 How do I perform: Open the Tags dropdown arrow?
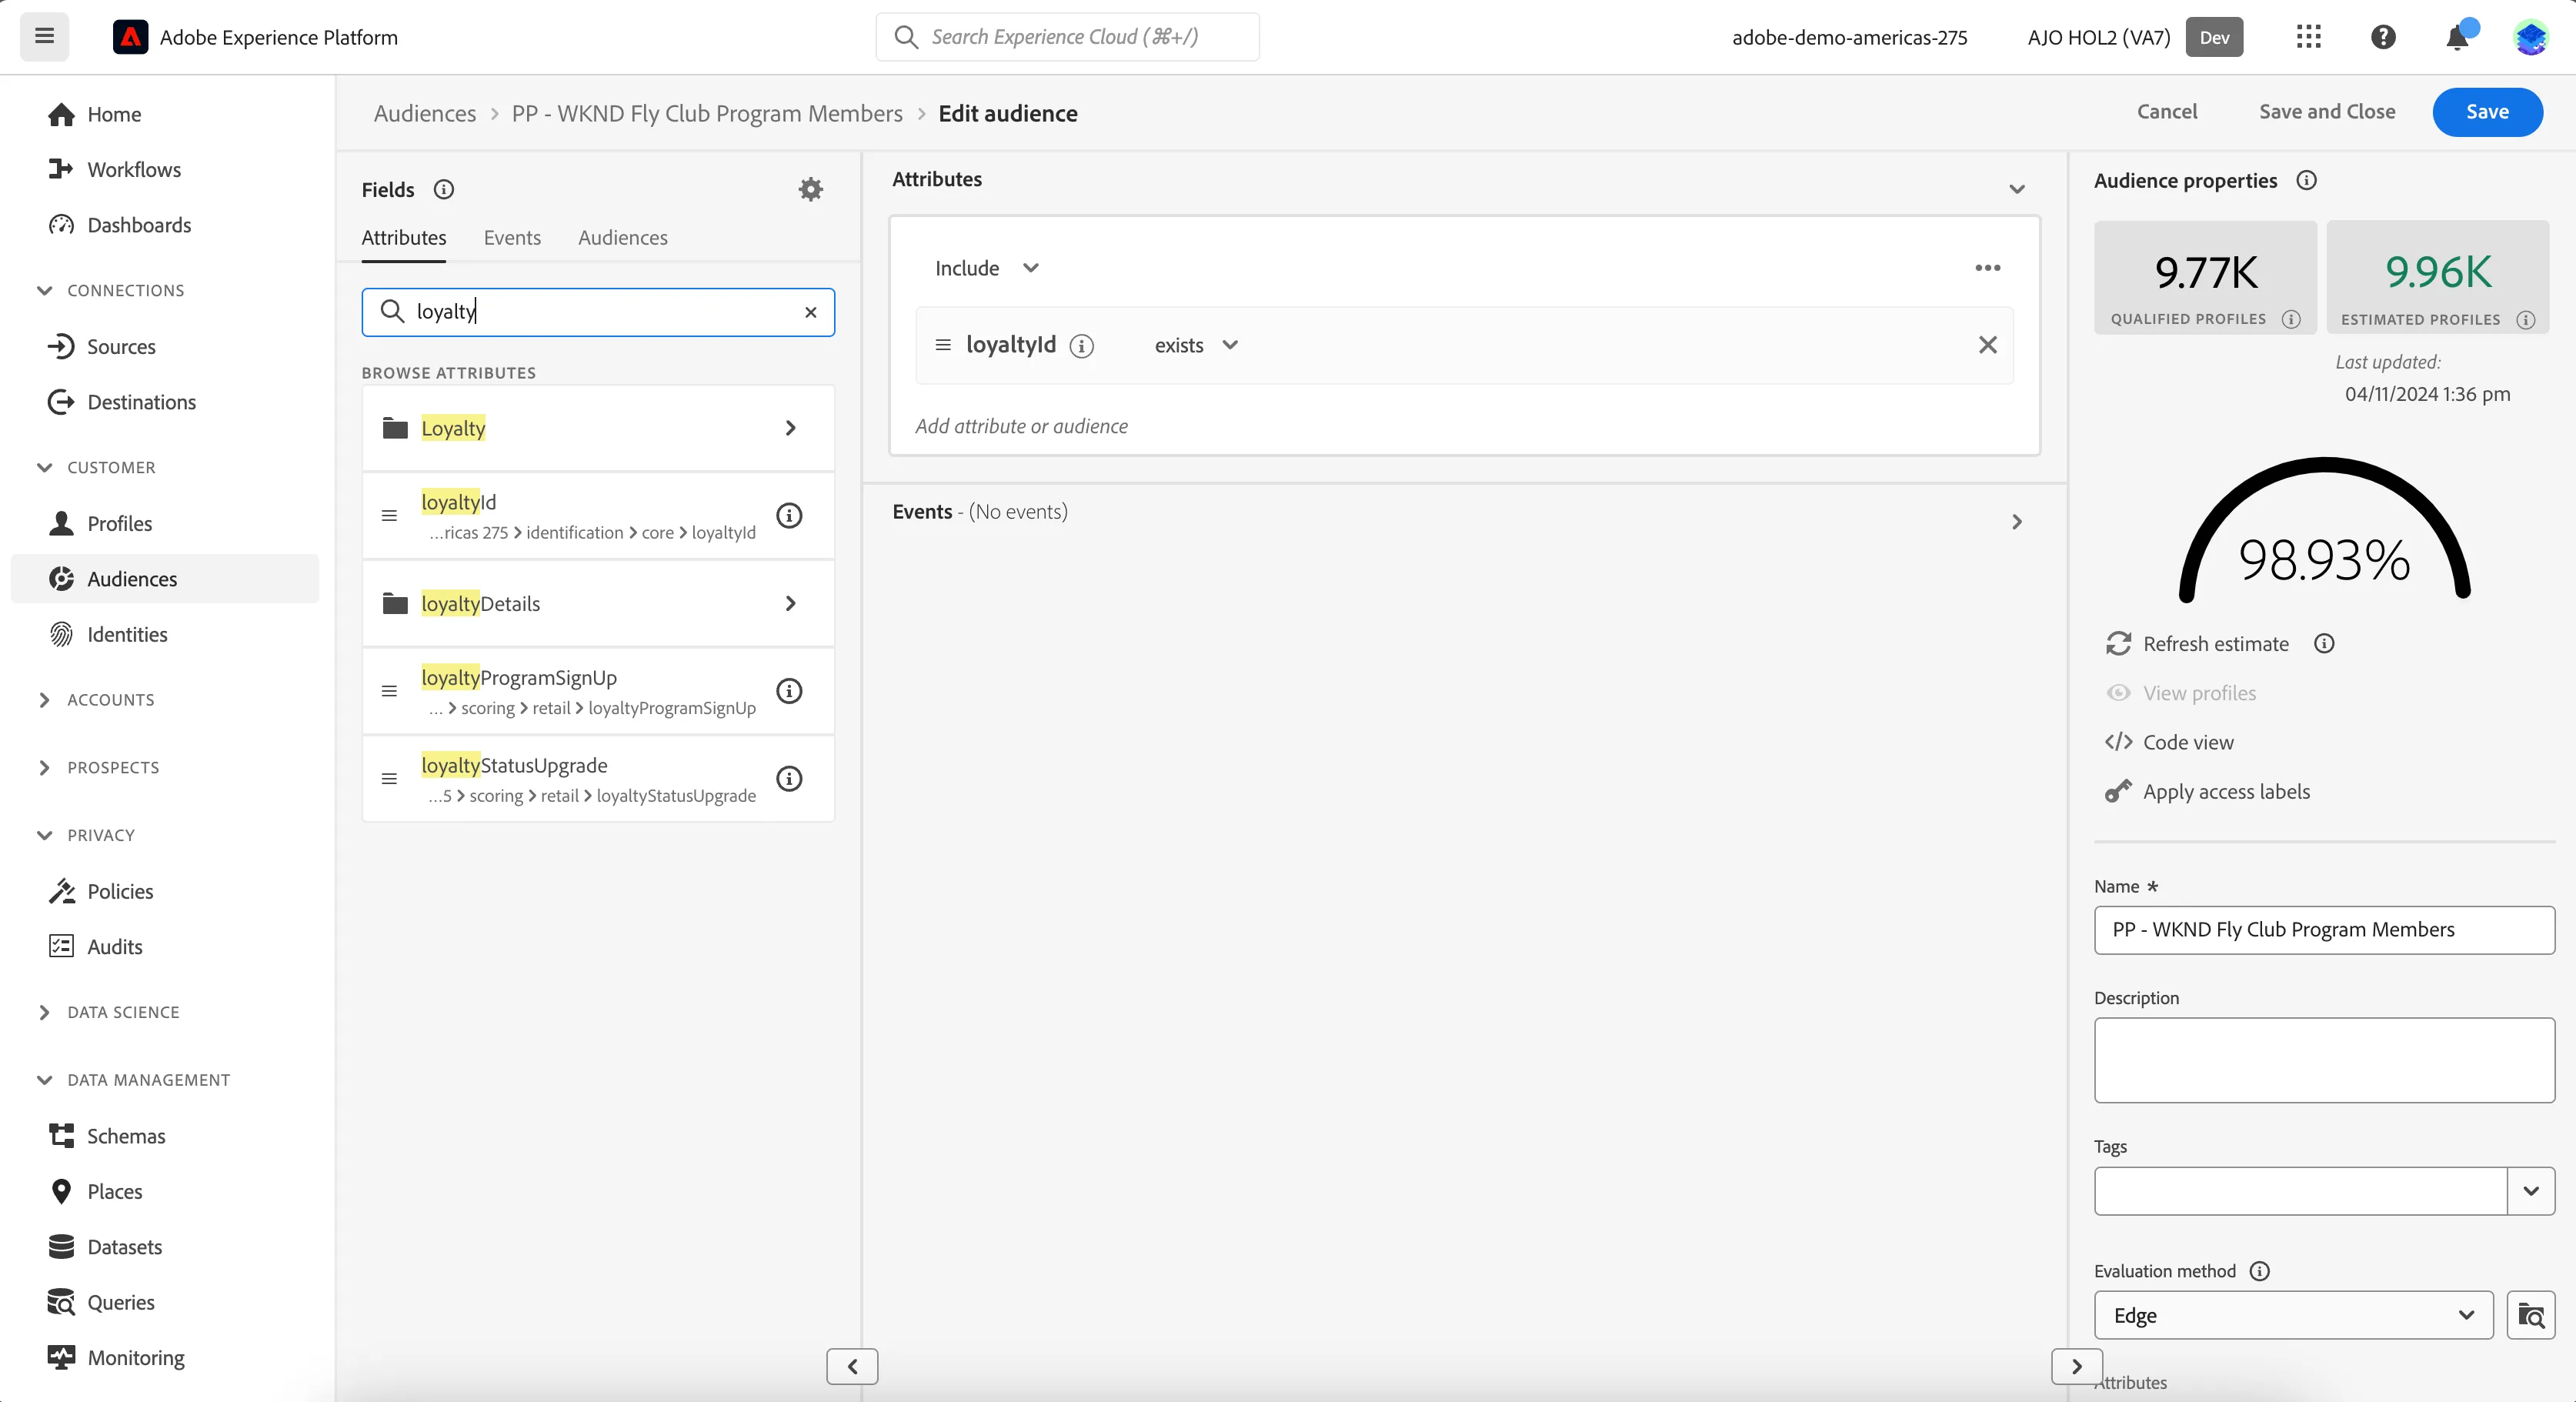(x=2531, y=1191)
